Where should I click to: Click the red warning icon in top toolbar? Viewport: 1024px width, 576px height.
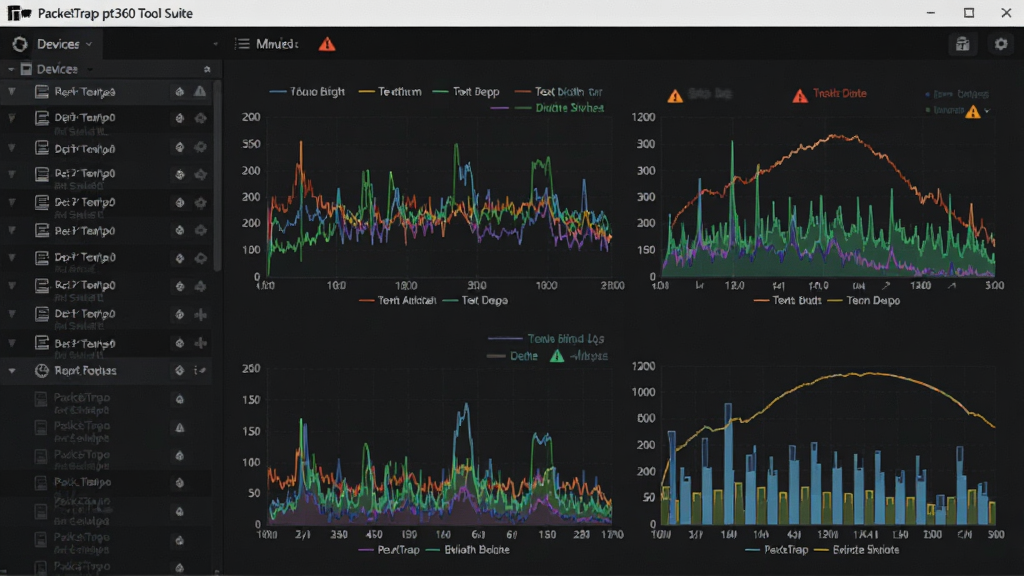(x=327, y=44)
